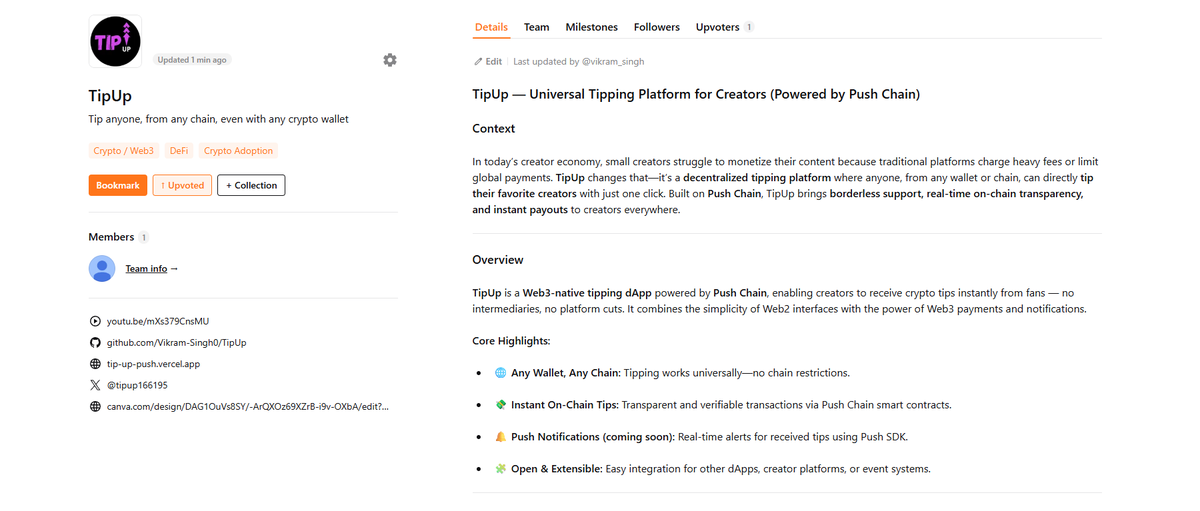Click the globe icon beside the Canva link
The image size is (1200, 511).
(95, 407)
